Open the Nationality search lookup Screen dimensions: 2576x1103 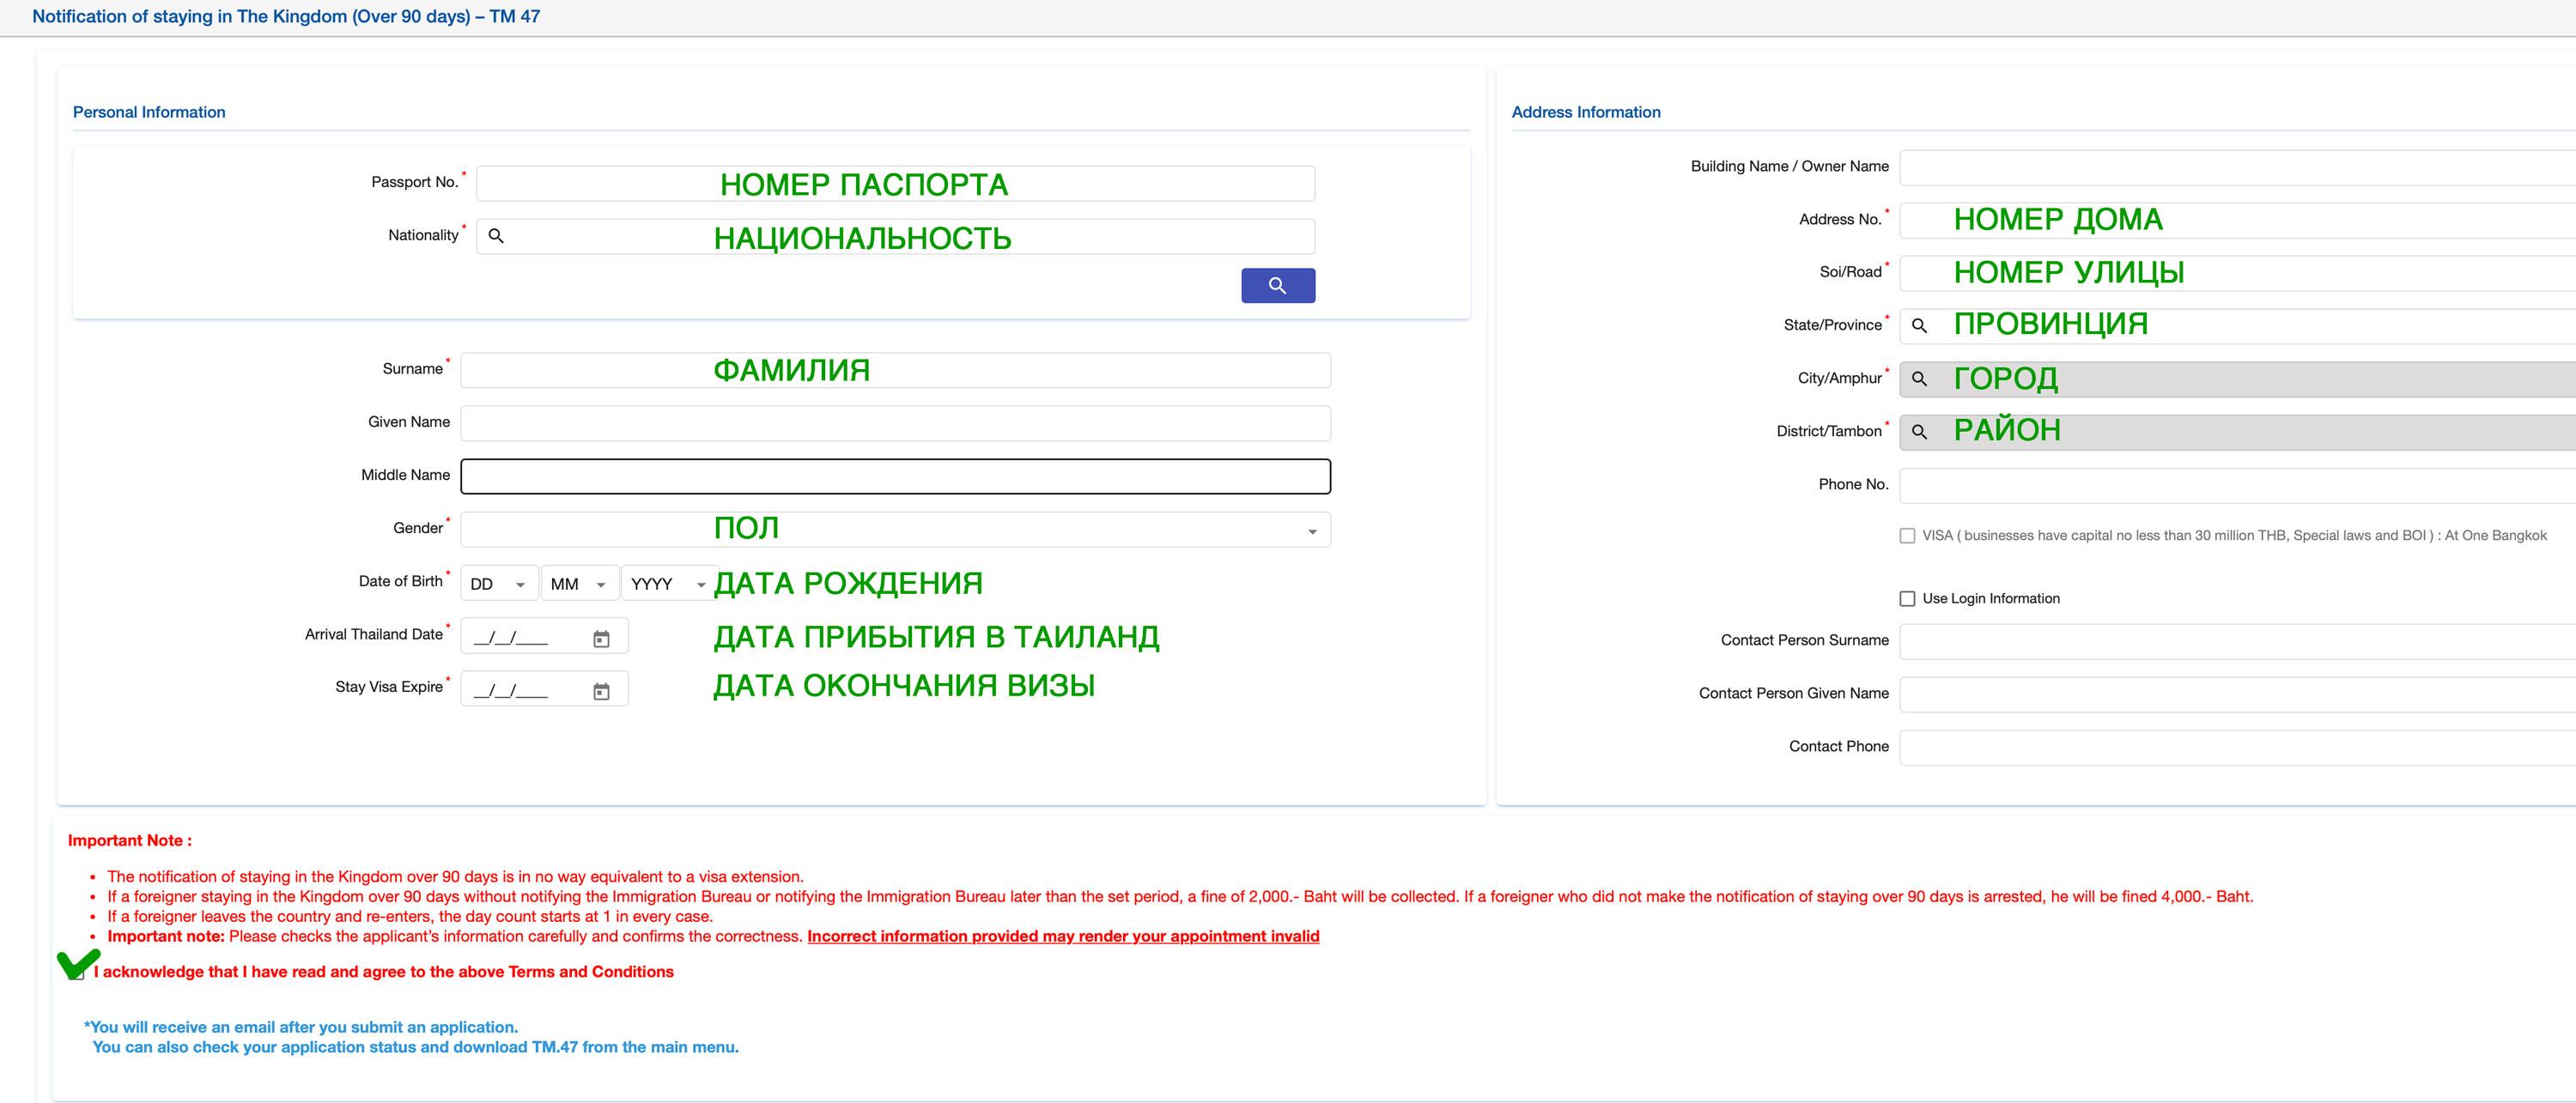[497, 236]
